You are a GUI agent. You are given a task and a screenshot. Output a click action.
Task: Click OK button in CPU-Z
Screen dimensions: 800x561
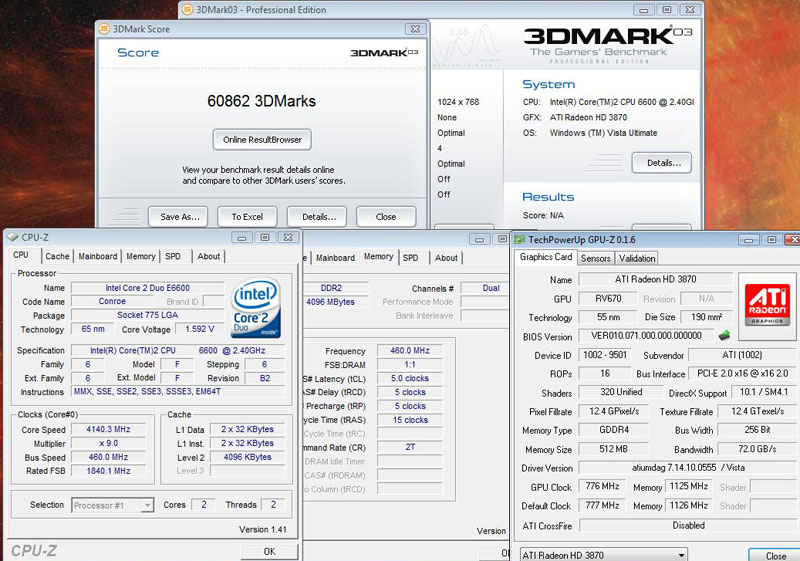point(269,552)
